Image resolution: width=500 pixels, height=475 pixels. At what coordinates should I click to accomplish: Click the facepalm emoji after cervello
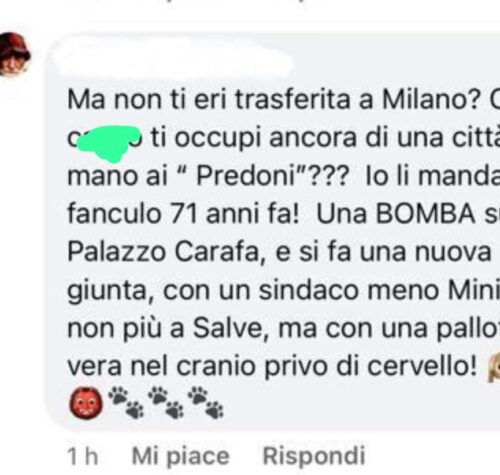pos(494,367)
